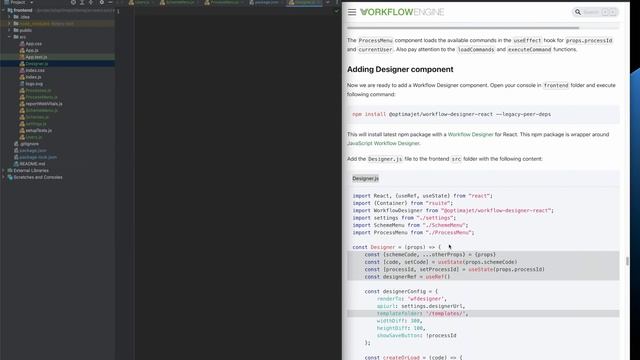
Task: Click the WorkflowEngine logo
Action: (402, 12)
